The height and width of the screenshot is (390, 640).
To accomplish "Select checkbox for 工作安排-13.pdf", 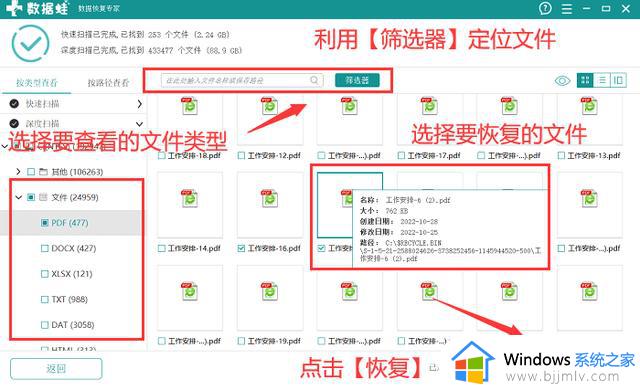I will pyautogui.click(x=561, y=155).
